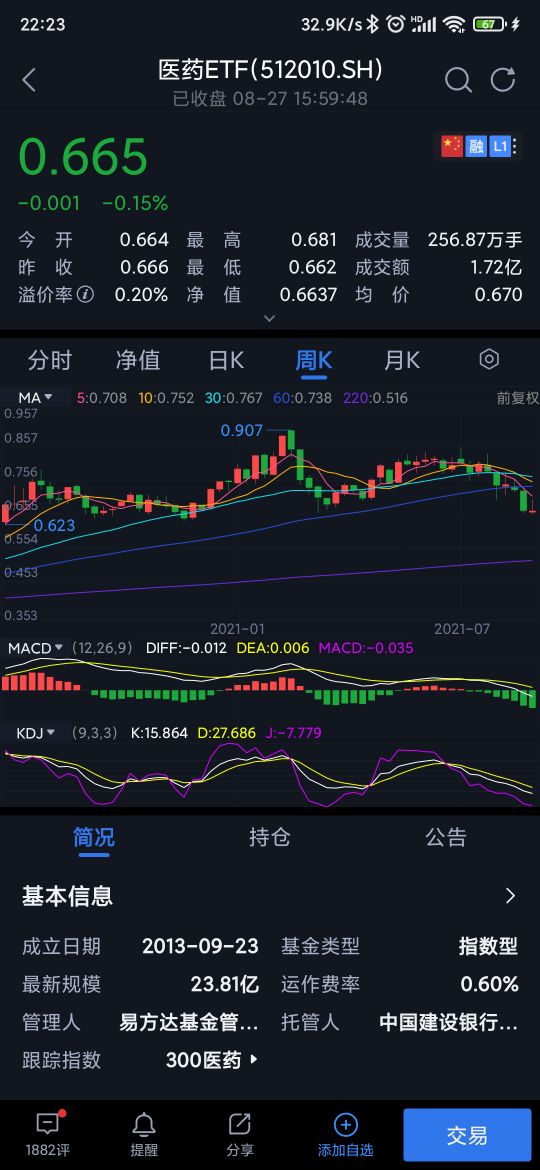Open the search magnifier icon
The image size is (540, 1170).
tap(457, 80)
